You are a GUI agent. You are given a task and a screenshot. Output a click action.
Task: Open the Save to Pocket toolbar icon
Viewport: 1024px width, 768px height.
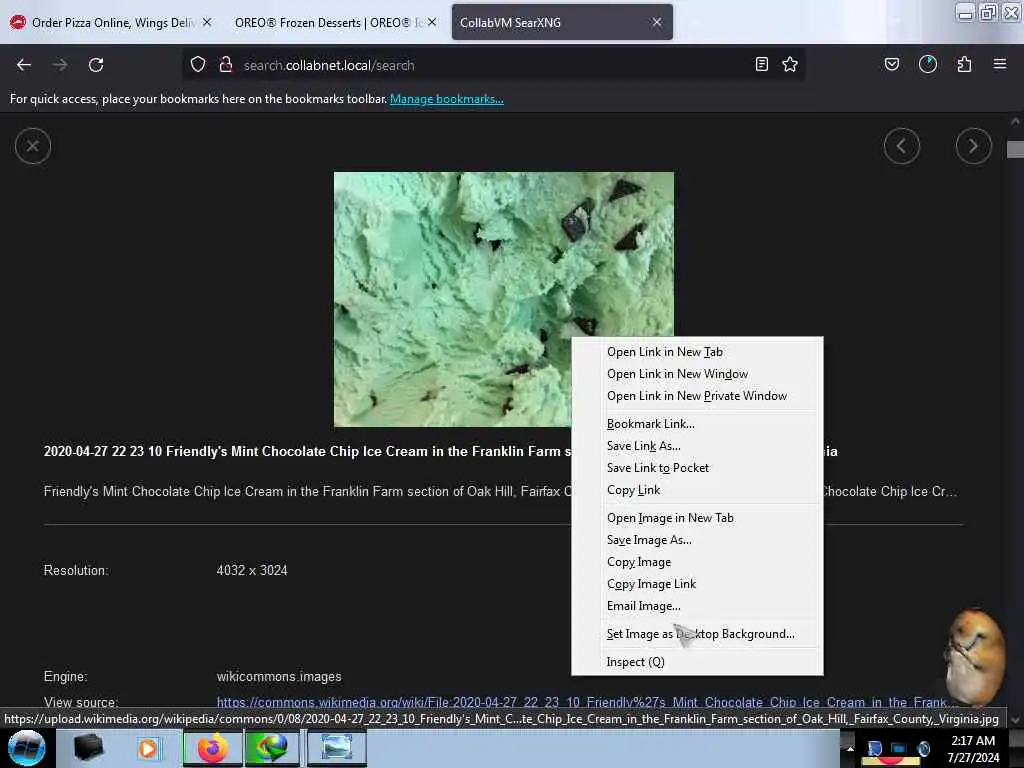point(891,64)
